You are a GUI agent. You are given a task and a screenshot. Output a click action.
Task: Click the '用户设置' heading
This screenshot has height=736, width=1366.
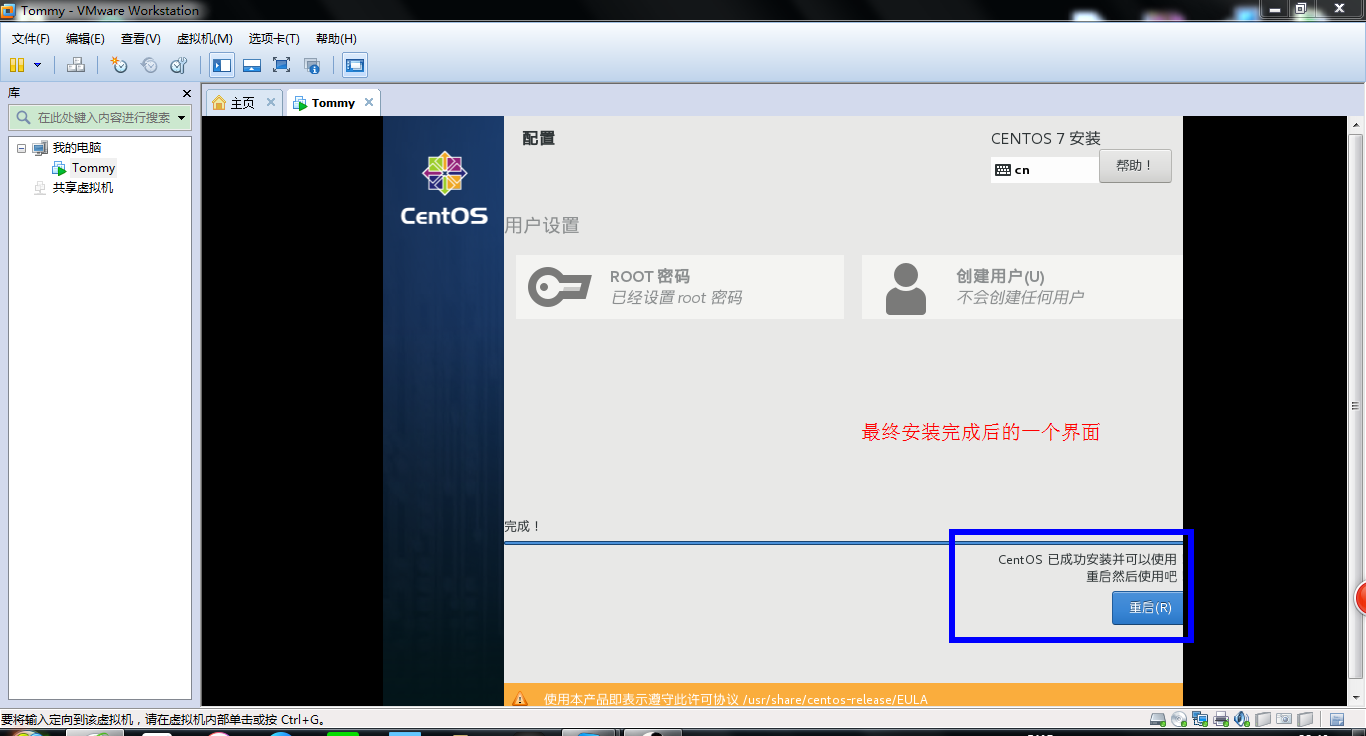tap(542, 225)
